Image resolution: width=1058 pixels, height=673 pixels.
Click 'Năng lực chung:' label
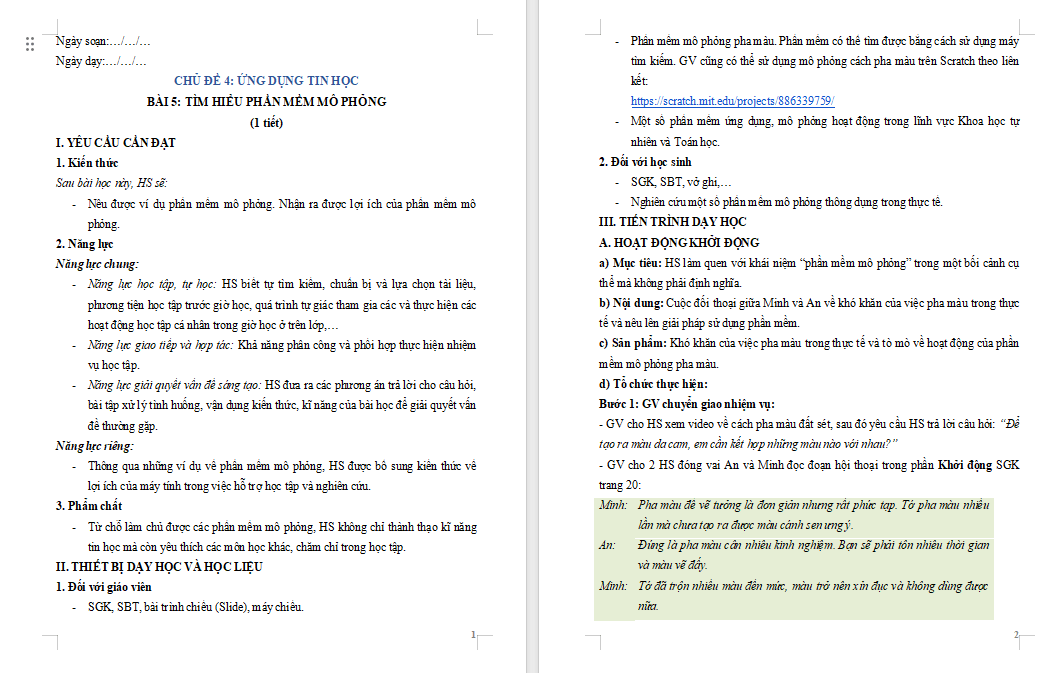click(96, 264)
